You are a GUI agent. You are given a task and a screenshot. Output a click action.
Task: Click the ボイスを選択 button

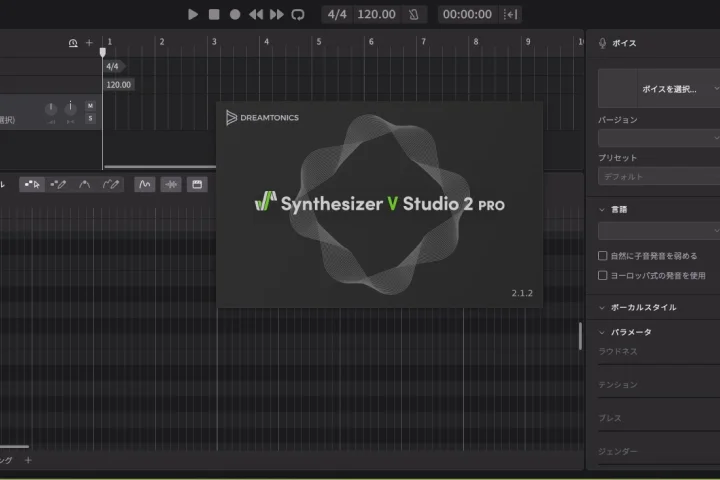click(x=660, y=89)
